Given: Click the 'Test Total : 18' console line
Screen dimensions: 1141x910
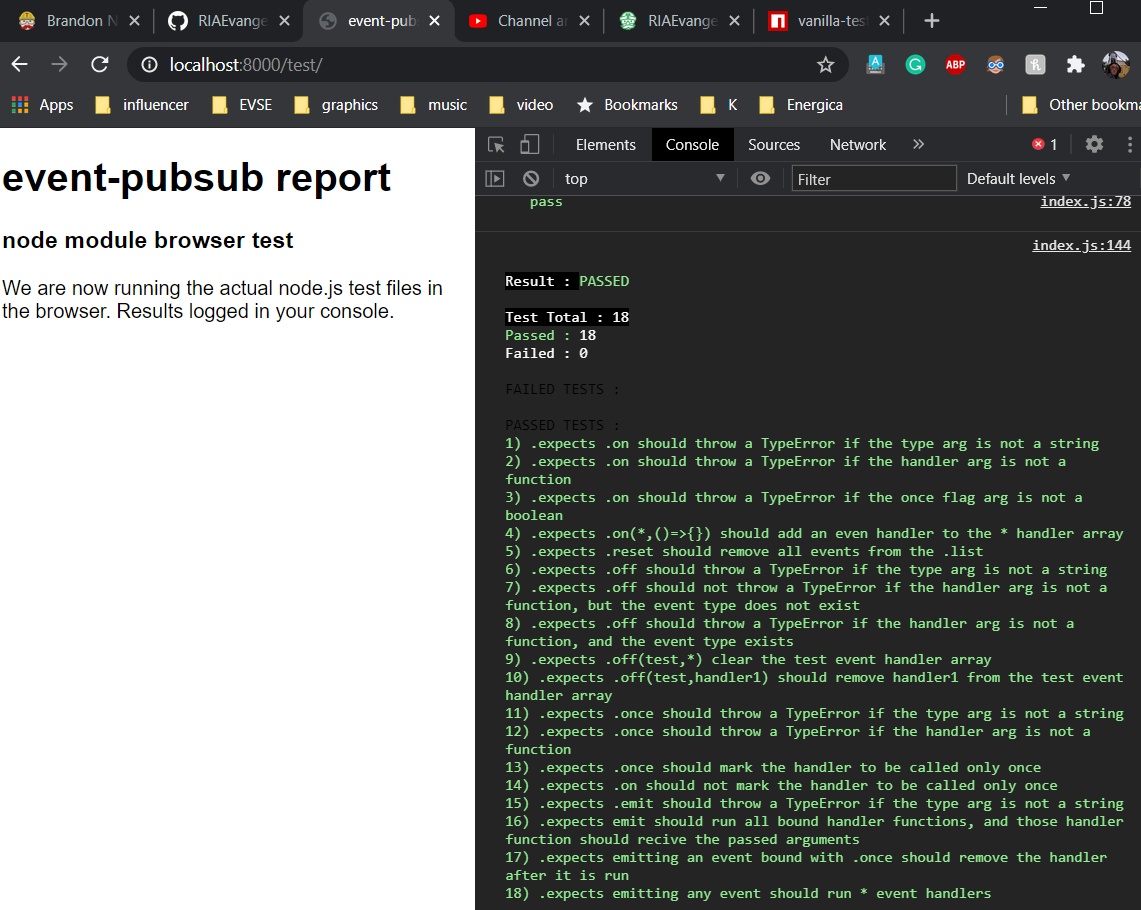Looking at the screenshot, I should pos(567,317).
